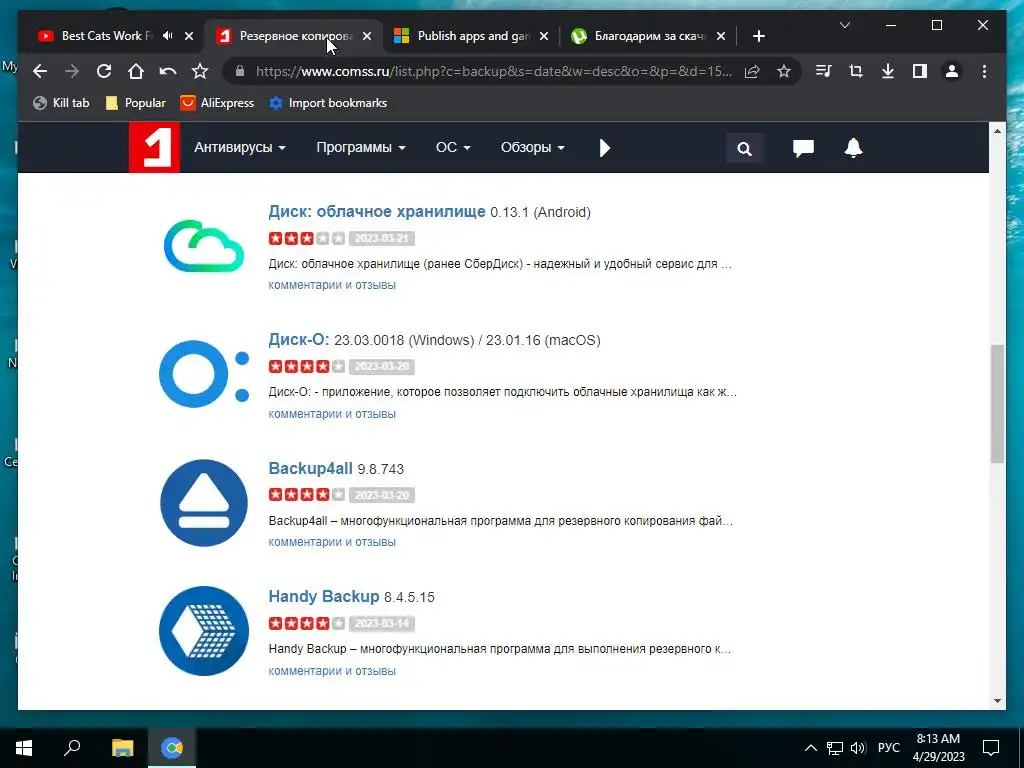Bookmark this page with star in address bar
1024x768 pixels.
tap(784, 71)
